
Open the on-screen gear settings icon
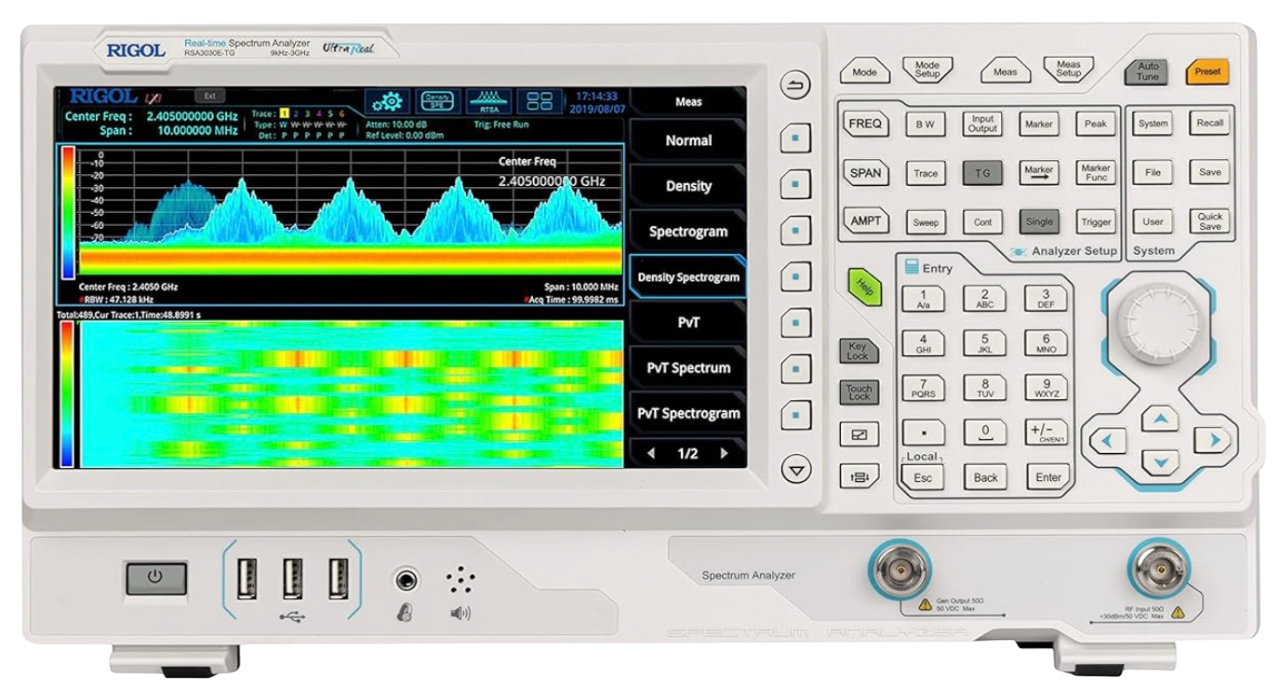(386, 102)
